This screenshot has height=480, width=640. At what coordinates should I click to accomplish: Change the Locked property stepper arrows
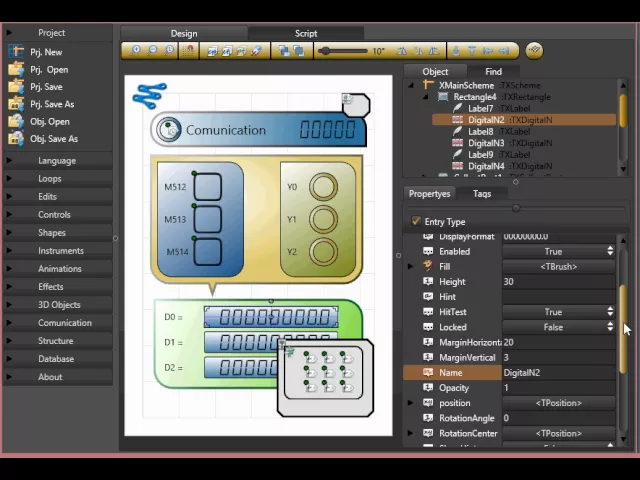tap(610, 327)
